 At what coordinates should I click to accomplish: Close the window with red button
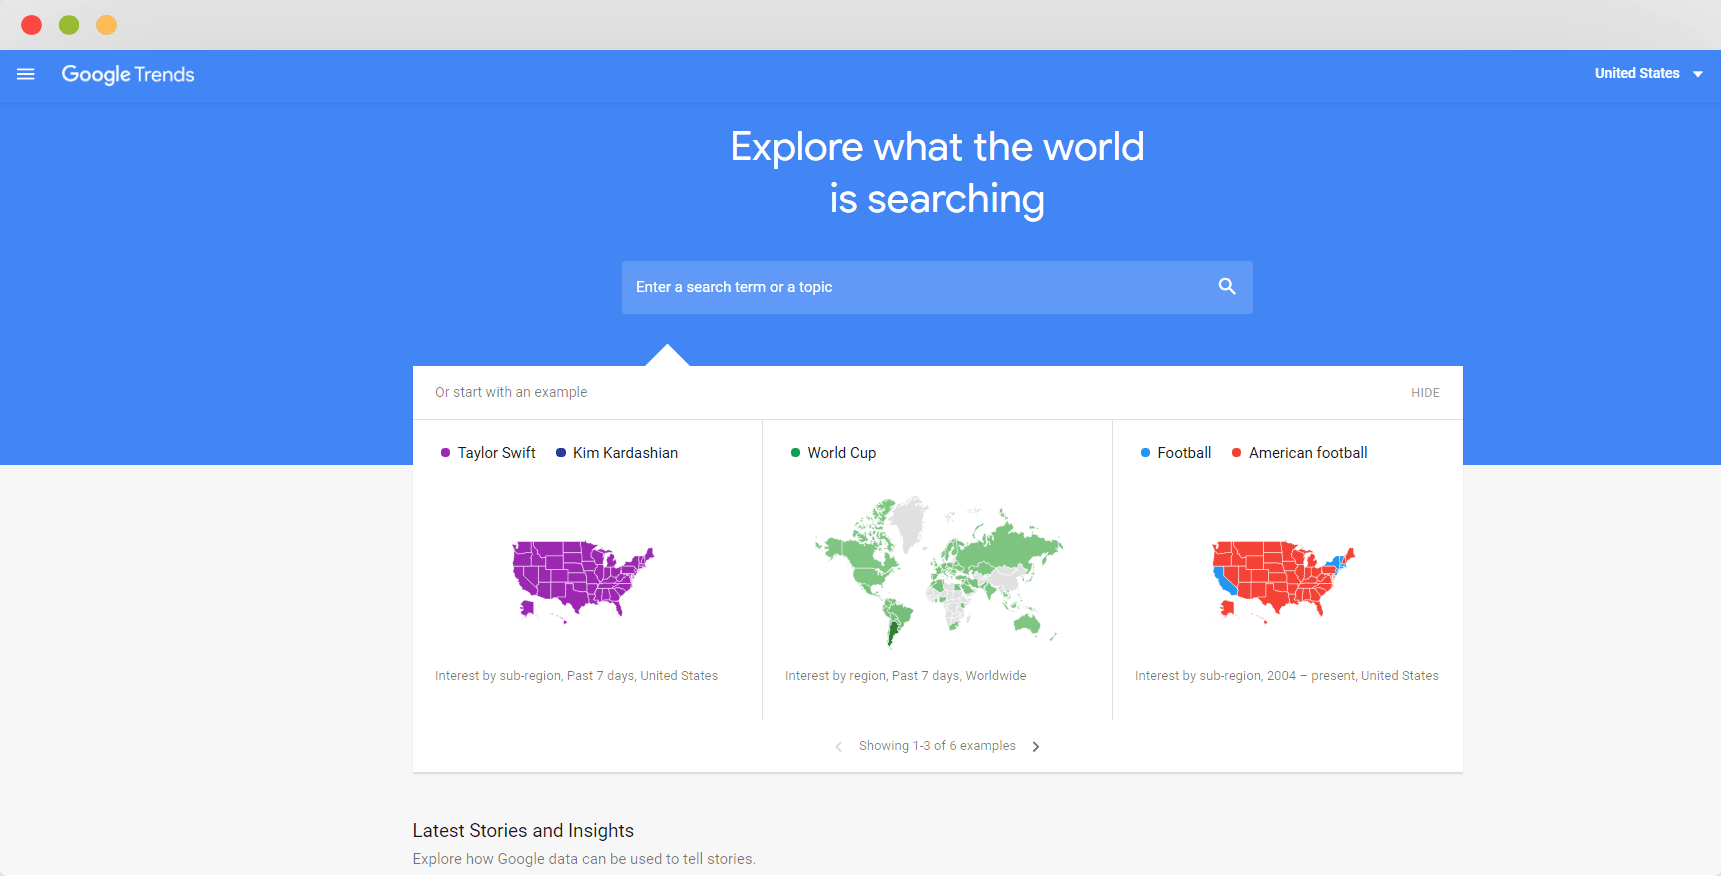point(32,25)
